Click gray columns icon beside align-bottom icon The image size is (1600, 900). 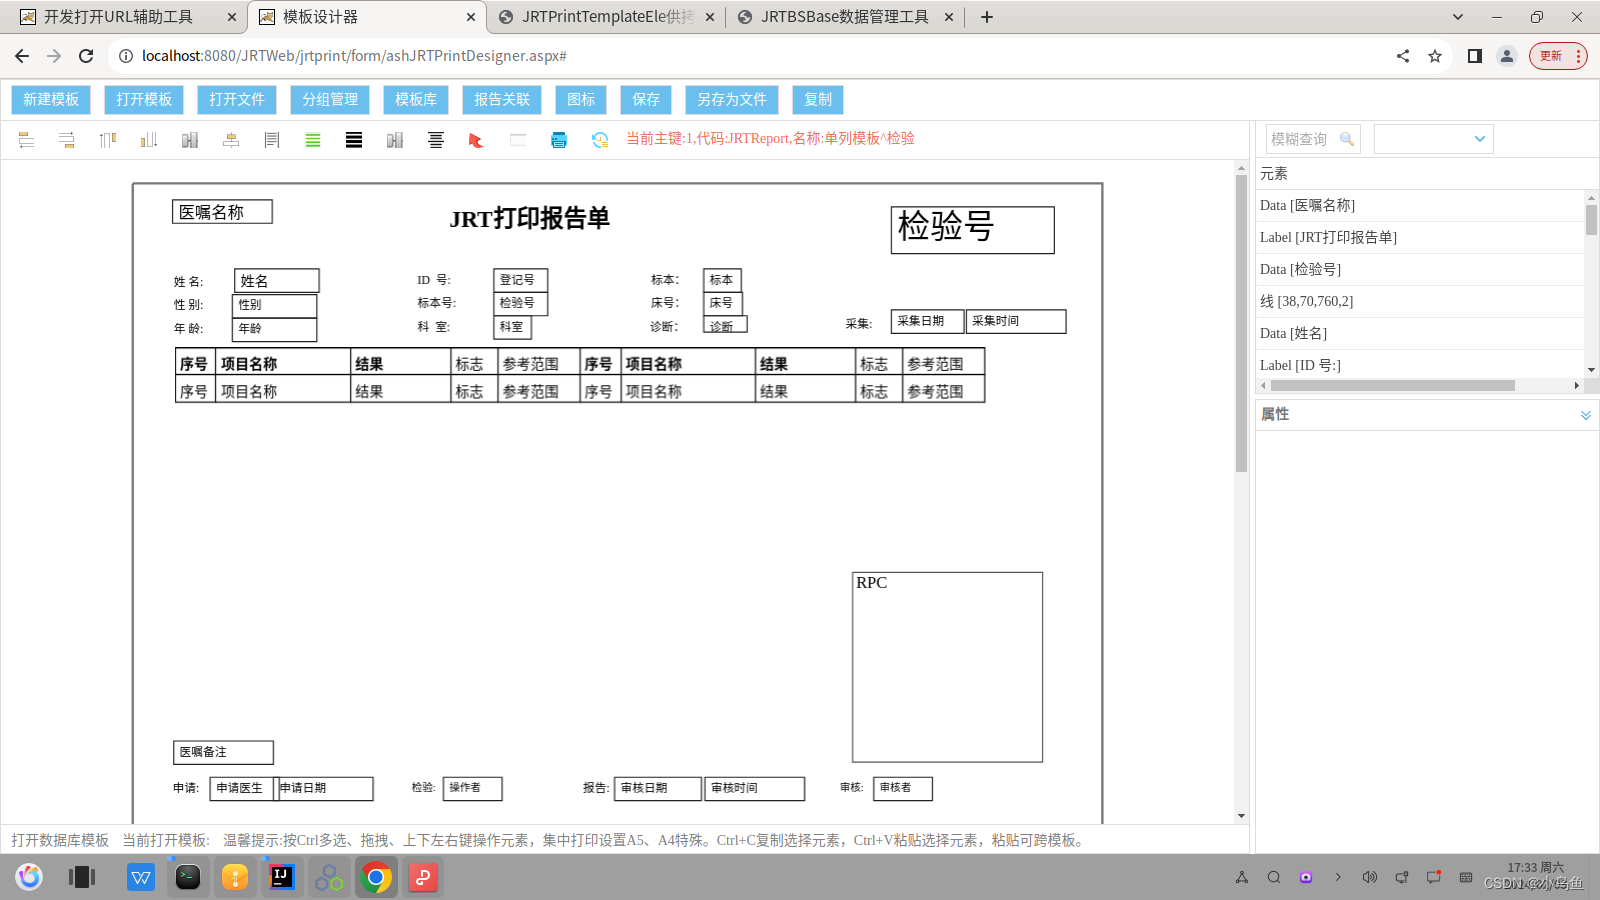click(x=190, y=140)
